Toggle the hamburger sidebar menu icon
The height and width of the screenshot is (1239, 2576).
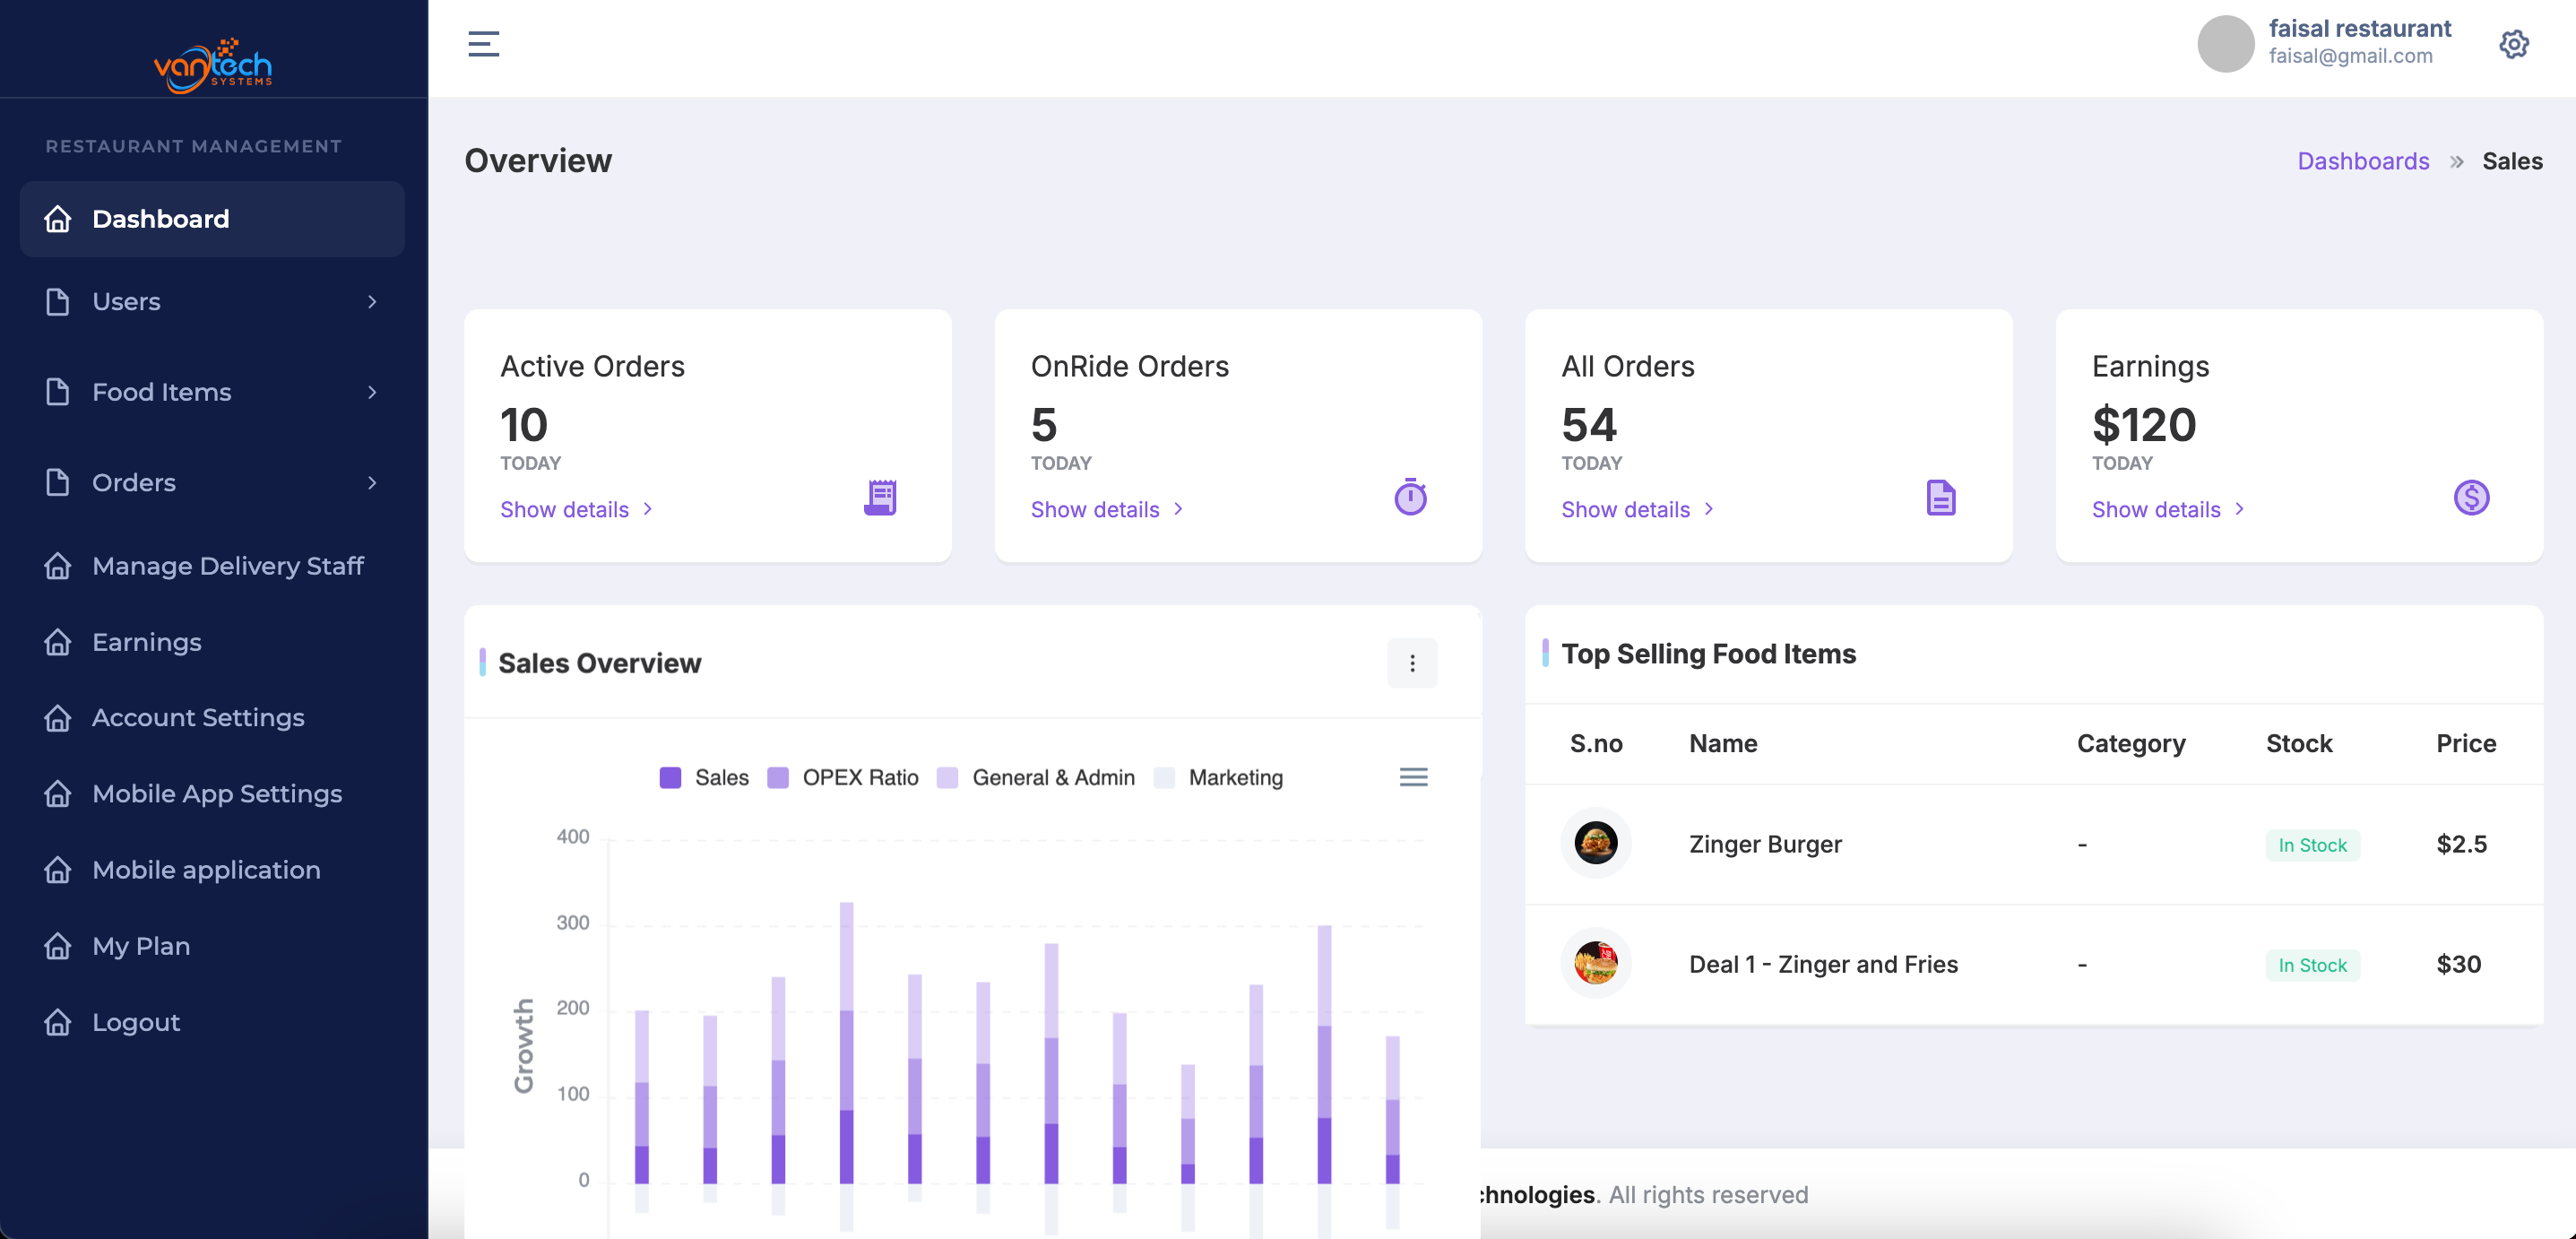(484, 44)
